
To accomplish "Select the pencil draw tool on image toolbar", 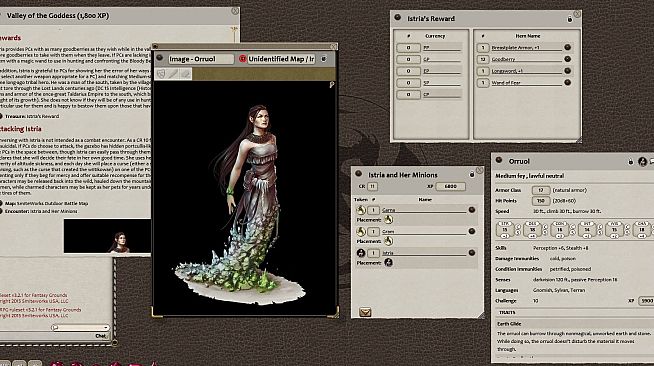I will [173, 74].
